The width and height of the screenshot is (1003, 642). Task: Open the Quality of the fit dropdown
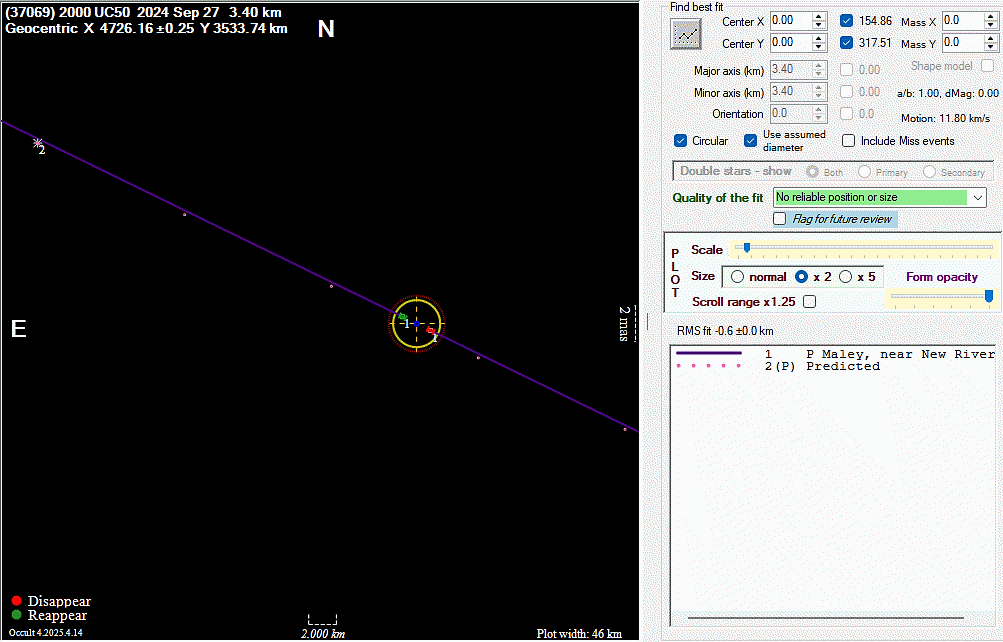977,198
